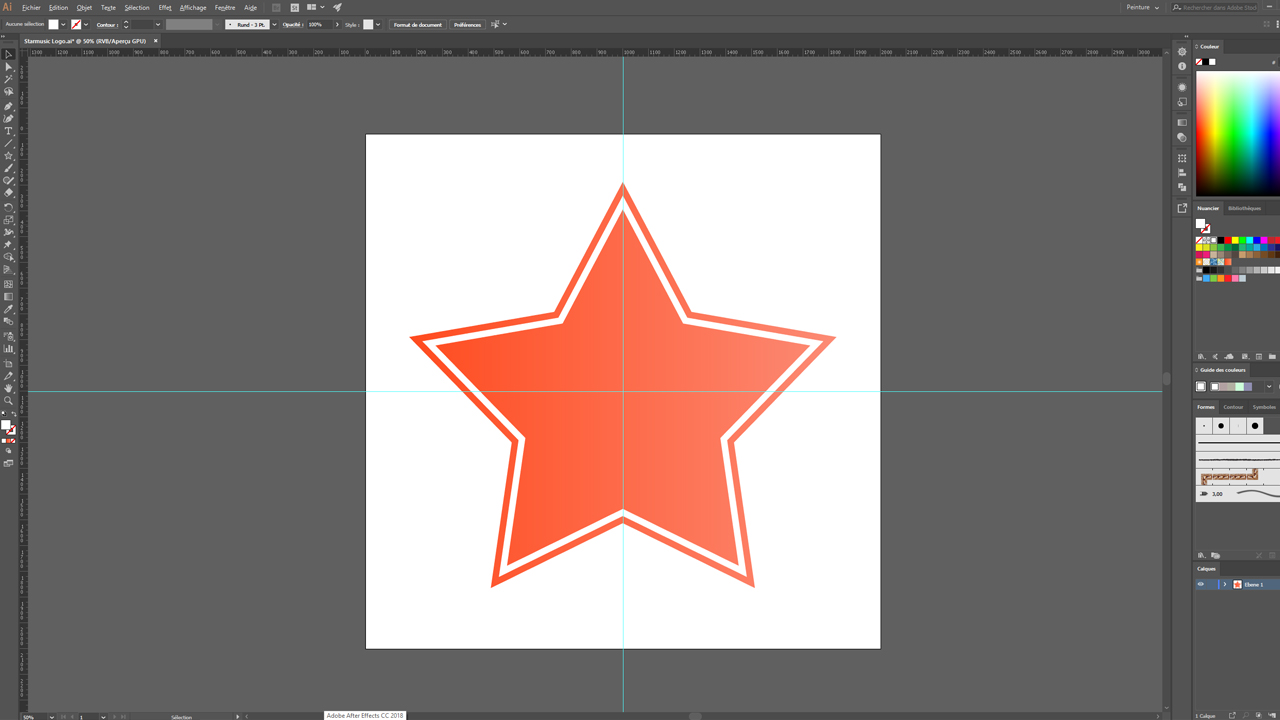Image resolution: width=1280 pixels, height=720 pixels.
Task: Select the Gradient tool
Action: click(x=9, y=297)
